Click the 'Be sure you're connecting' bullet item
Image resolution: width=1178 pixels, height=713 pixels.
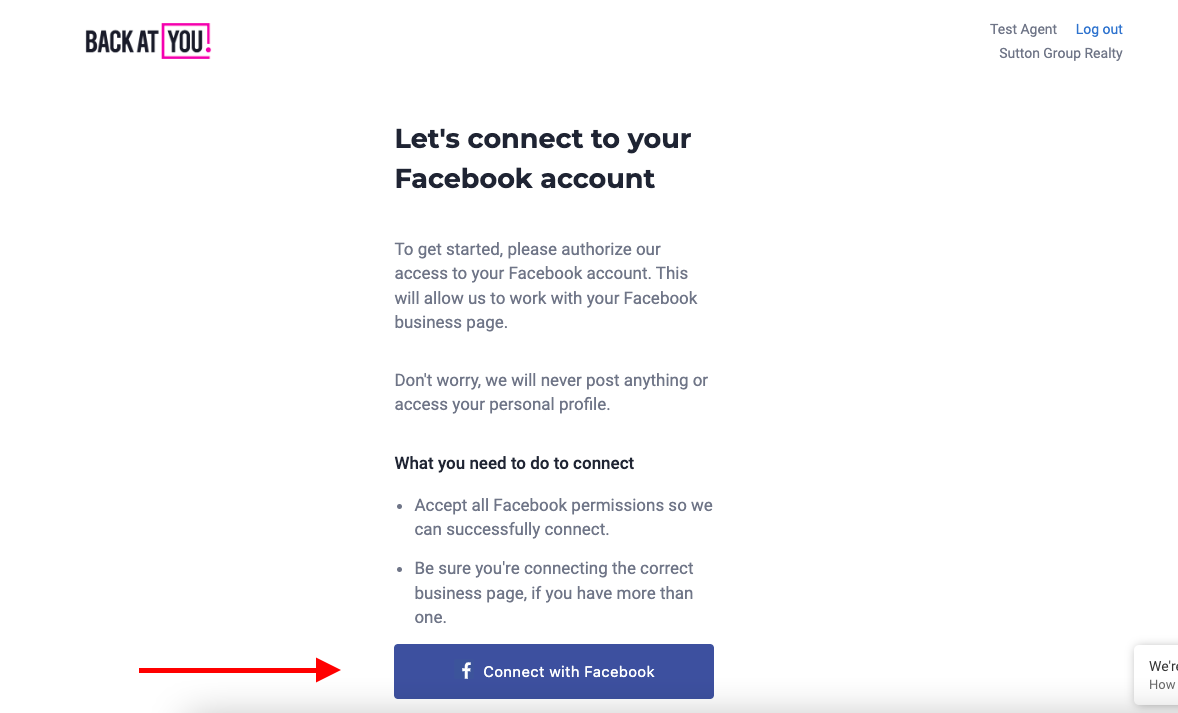coord(554,593)
